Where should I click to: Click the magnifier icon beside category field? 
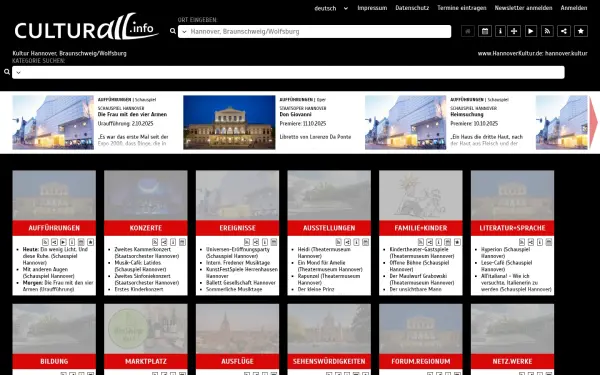(7, 72)
